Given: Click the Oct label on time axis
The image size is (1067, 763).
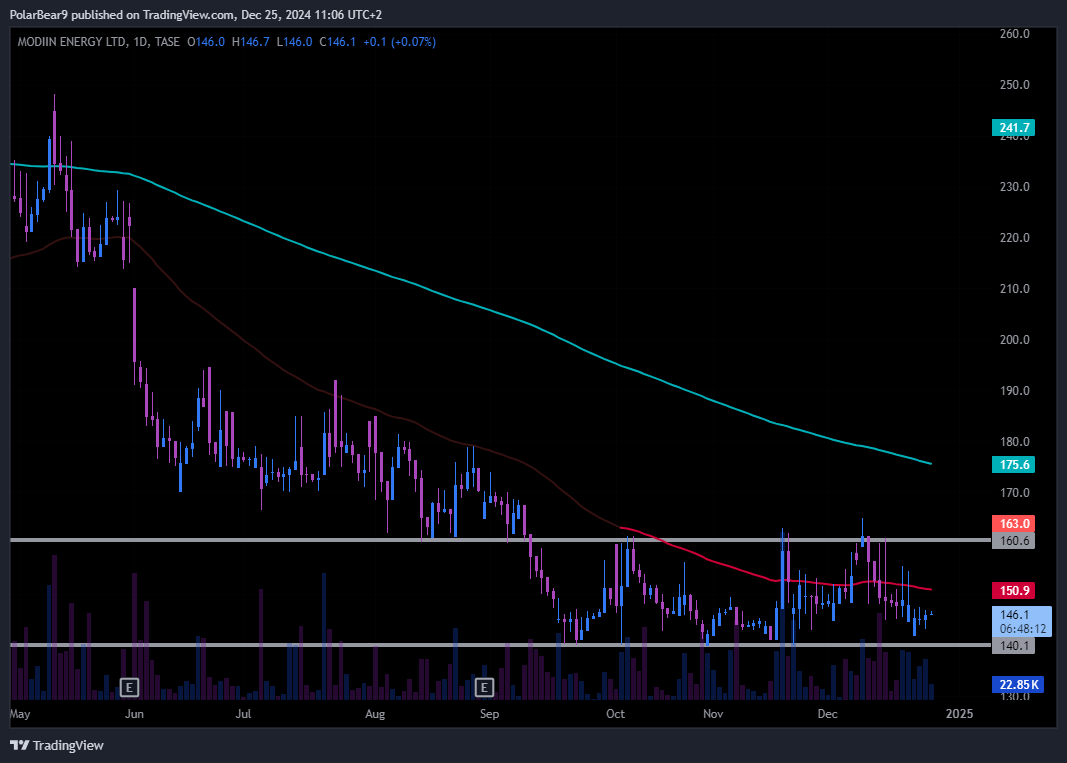Looking at the screenshot, I should [x=615, y=714].
